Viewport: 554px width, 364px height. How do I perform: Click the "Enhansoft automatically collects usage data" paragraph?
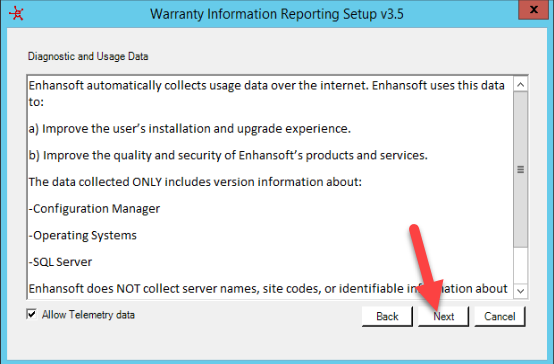[x=267, y=94]
